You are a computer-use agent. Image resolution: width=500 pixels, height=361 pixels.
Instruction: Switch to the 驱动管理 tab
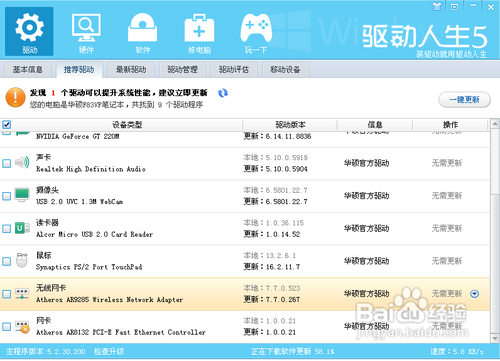(x=182, y=69)
